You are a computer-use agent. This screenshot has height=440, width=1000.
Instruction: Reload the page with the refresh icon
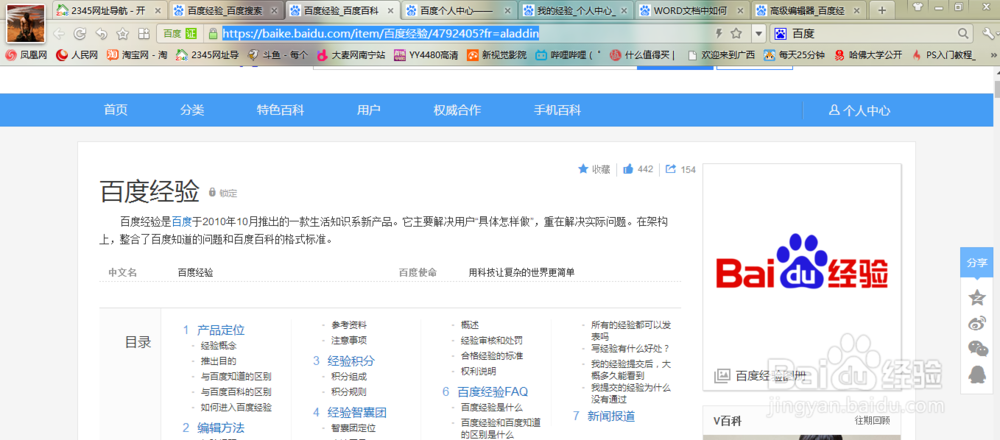[x=80, y=34]
